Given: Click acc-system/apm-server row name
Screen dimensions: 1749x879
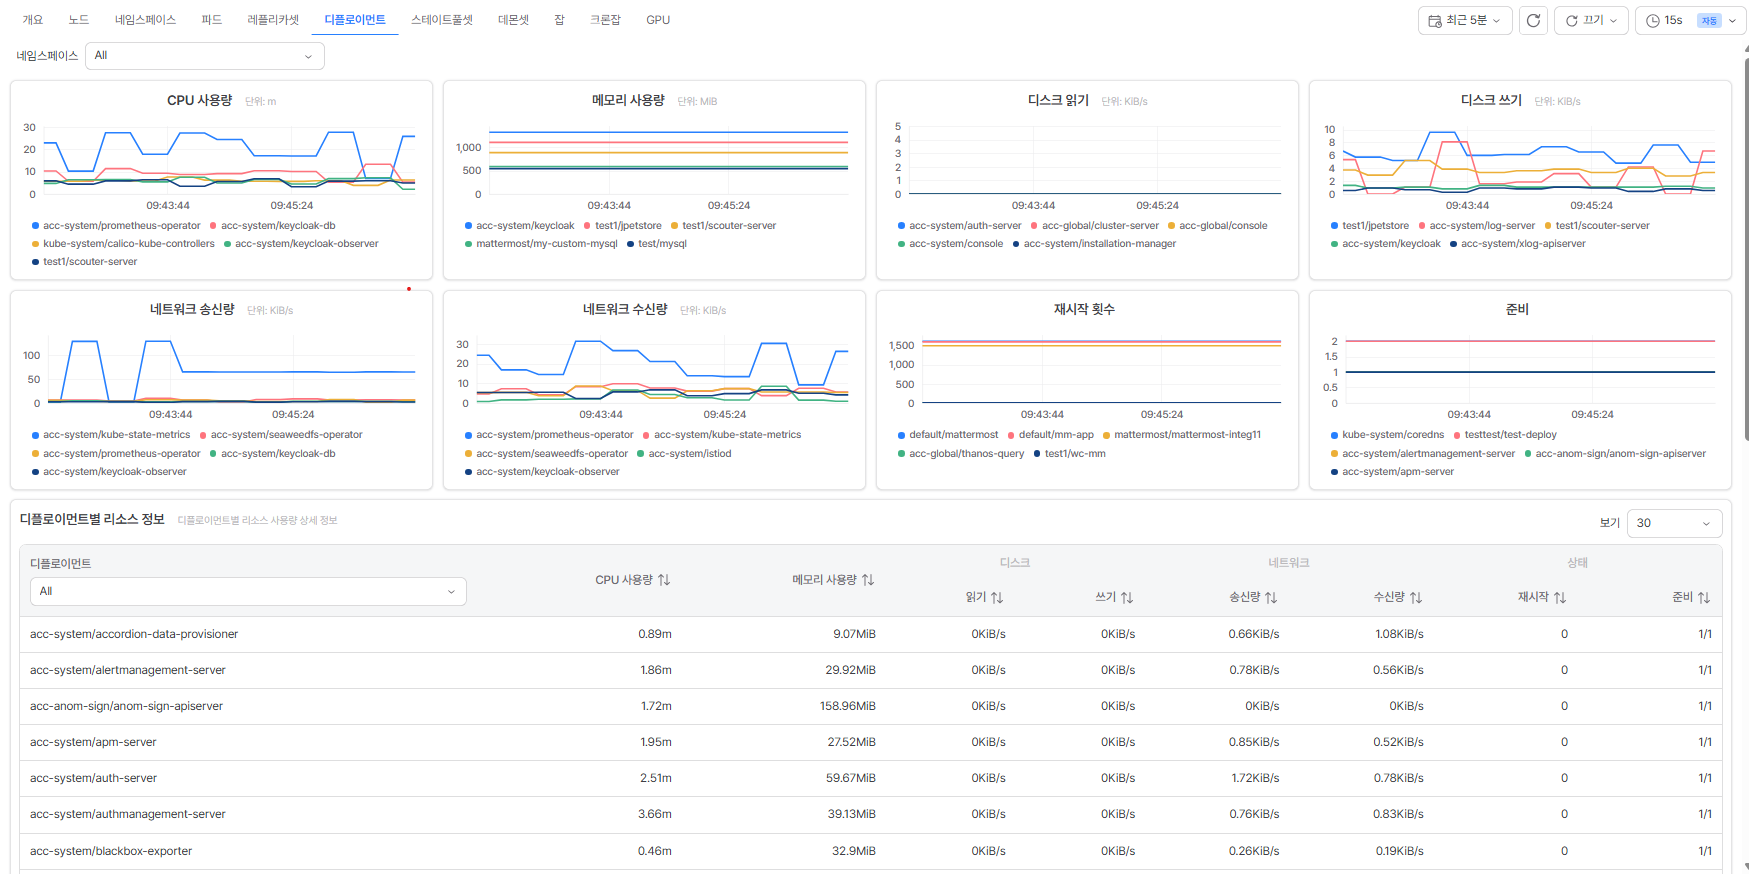Looking at the screenshot, I should click(93, 742).
